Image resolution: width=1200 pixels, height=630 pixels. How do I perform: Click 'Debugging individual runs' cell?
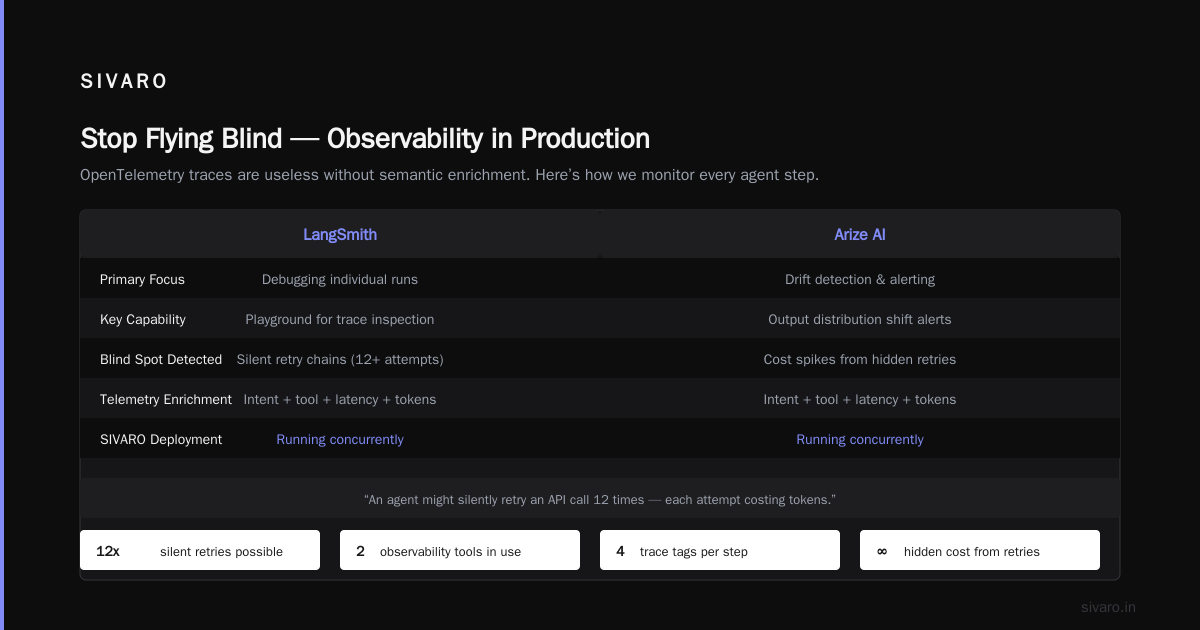pyautogui.click(x=340, y=280)
